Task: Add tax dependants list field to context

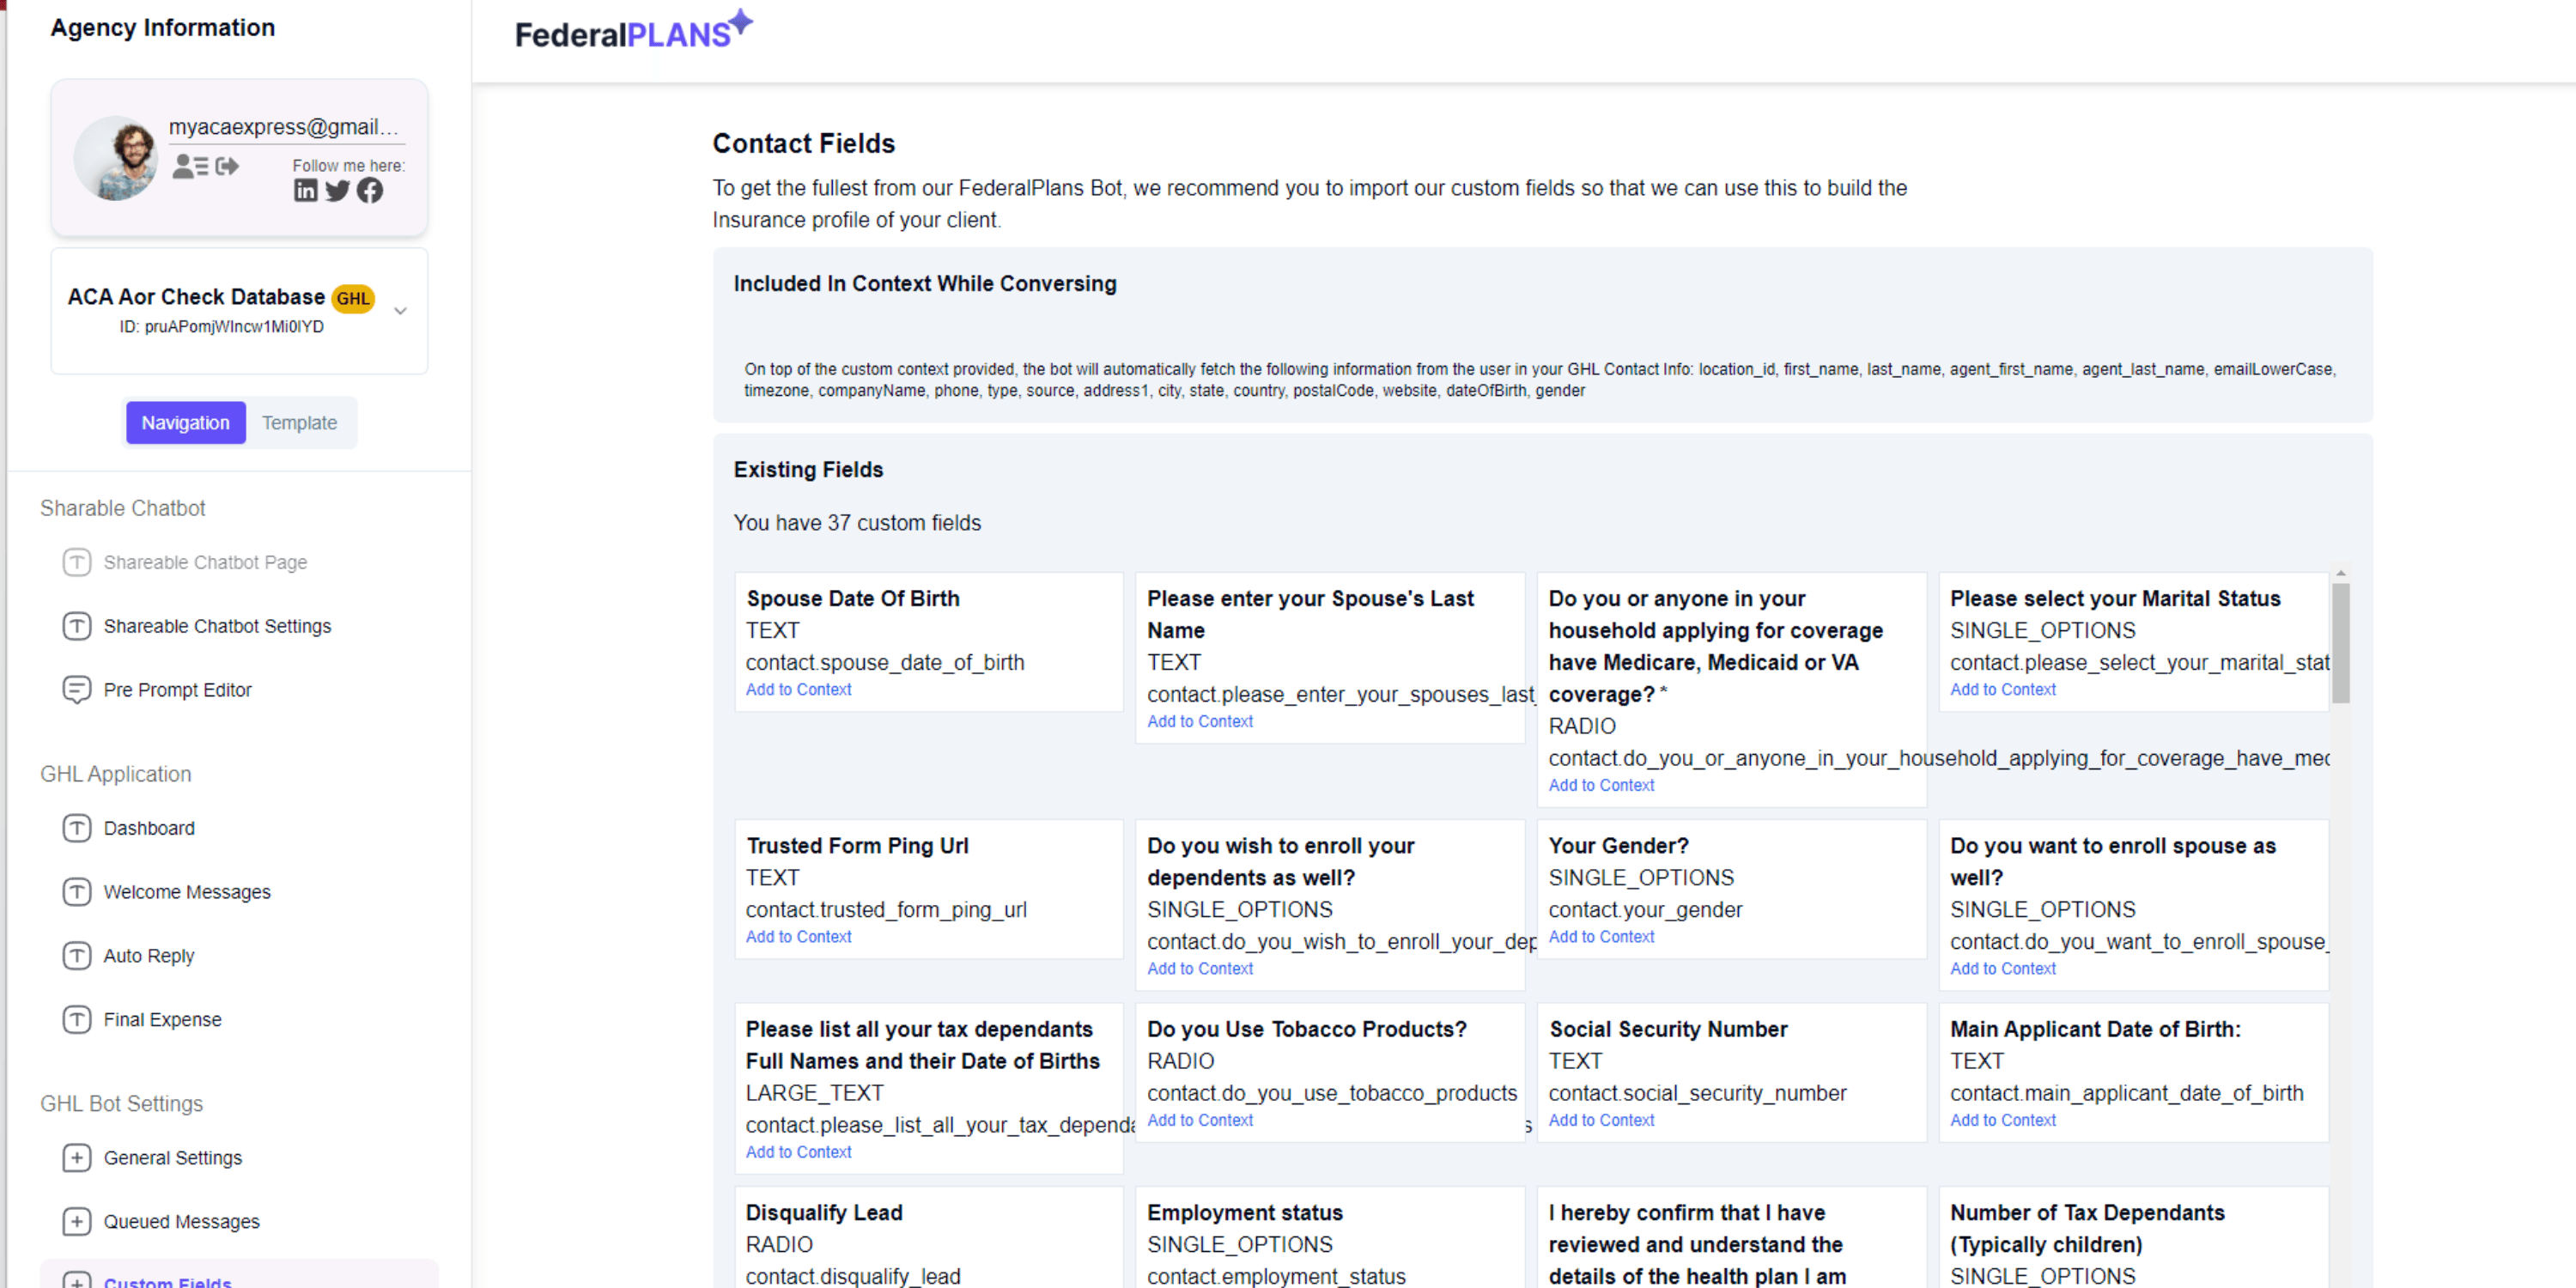Action: tap(798, 1152)
